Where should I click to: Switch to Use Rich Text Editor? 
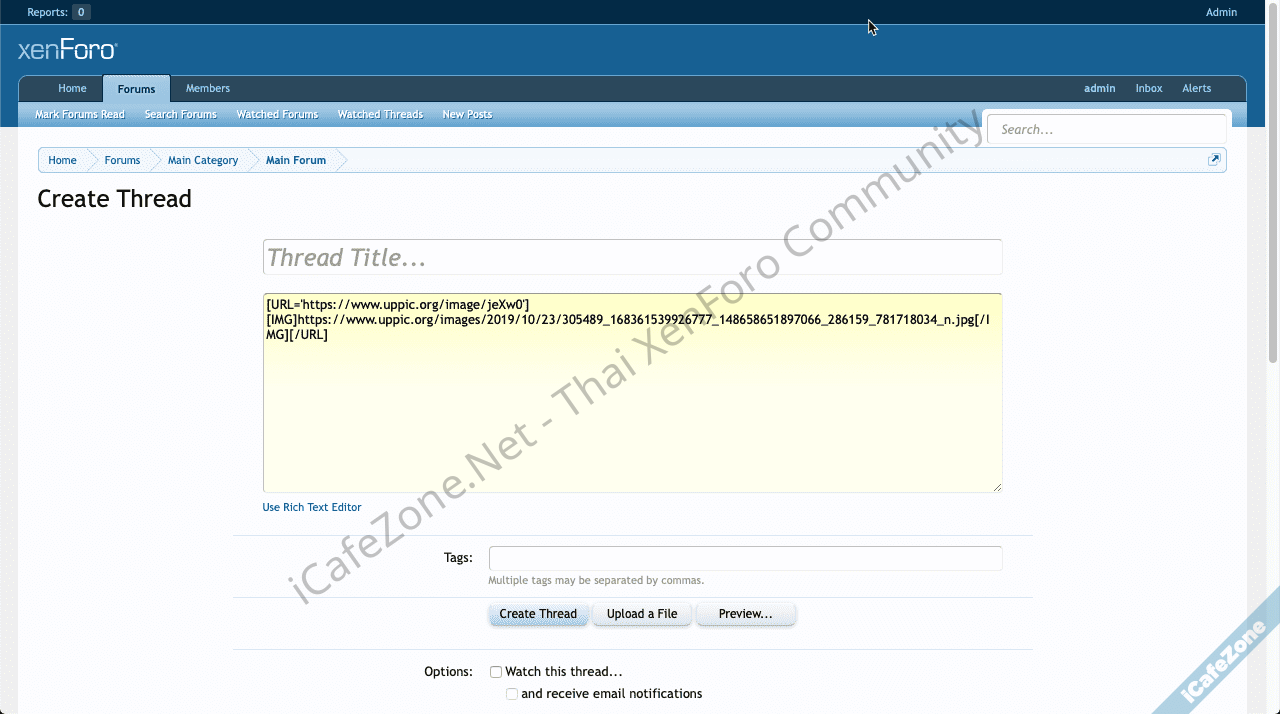click(x=312, y=507)
